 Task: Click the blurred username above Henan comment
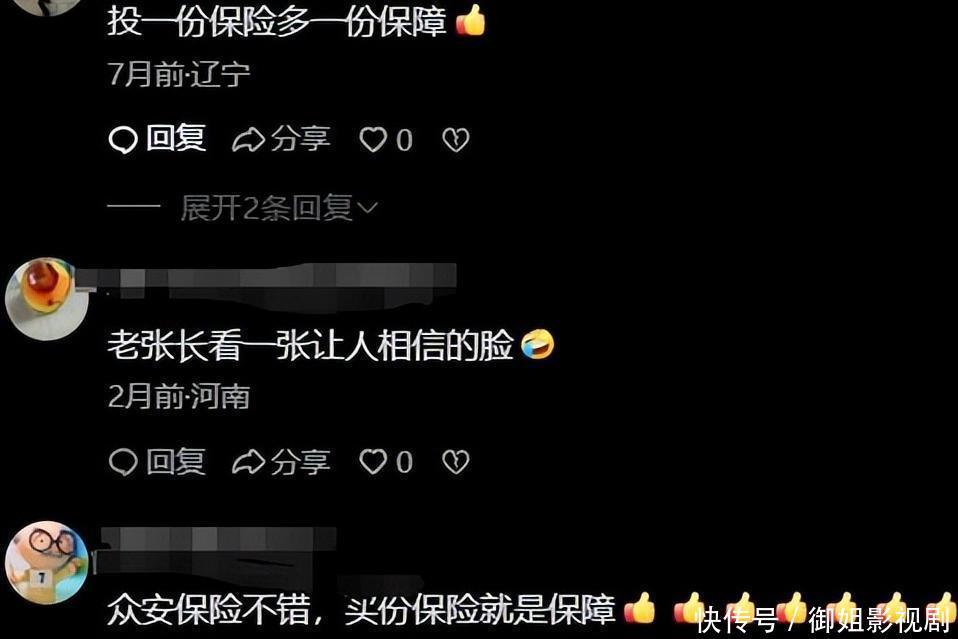[x=266, y=283]
